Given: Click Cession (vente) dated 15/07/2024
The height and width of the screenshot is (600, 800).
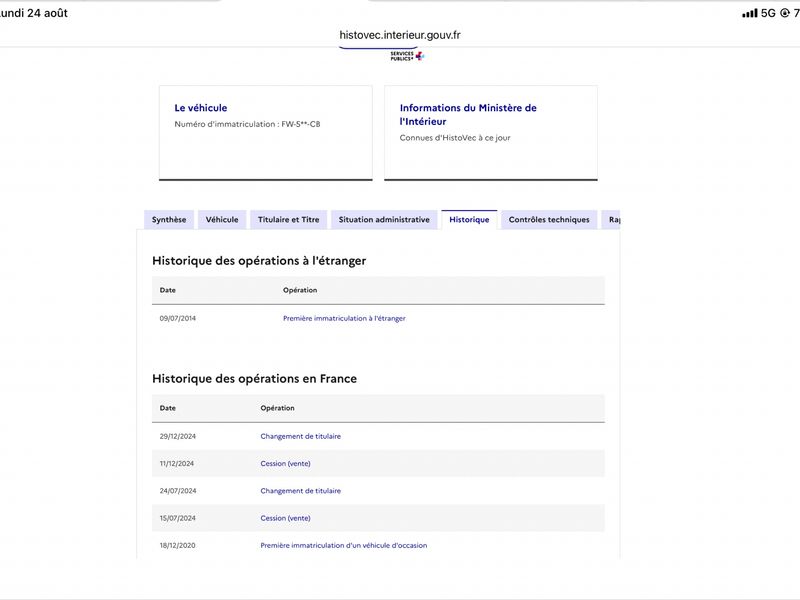Looking at the screenshot, I should [285, 518].
